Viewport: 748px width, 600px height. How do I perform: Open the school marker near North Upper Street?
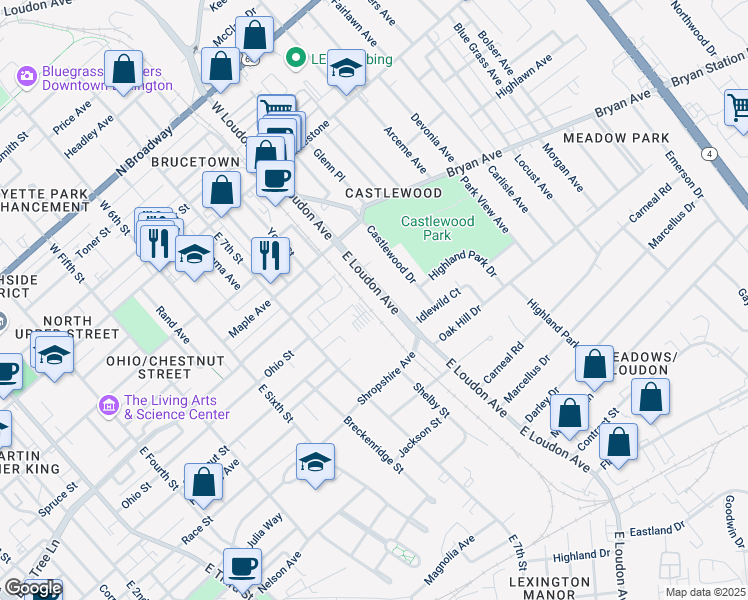tap(54, 355)
